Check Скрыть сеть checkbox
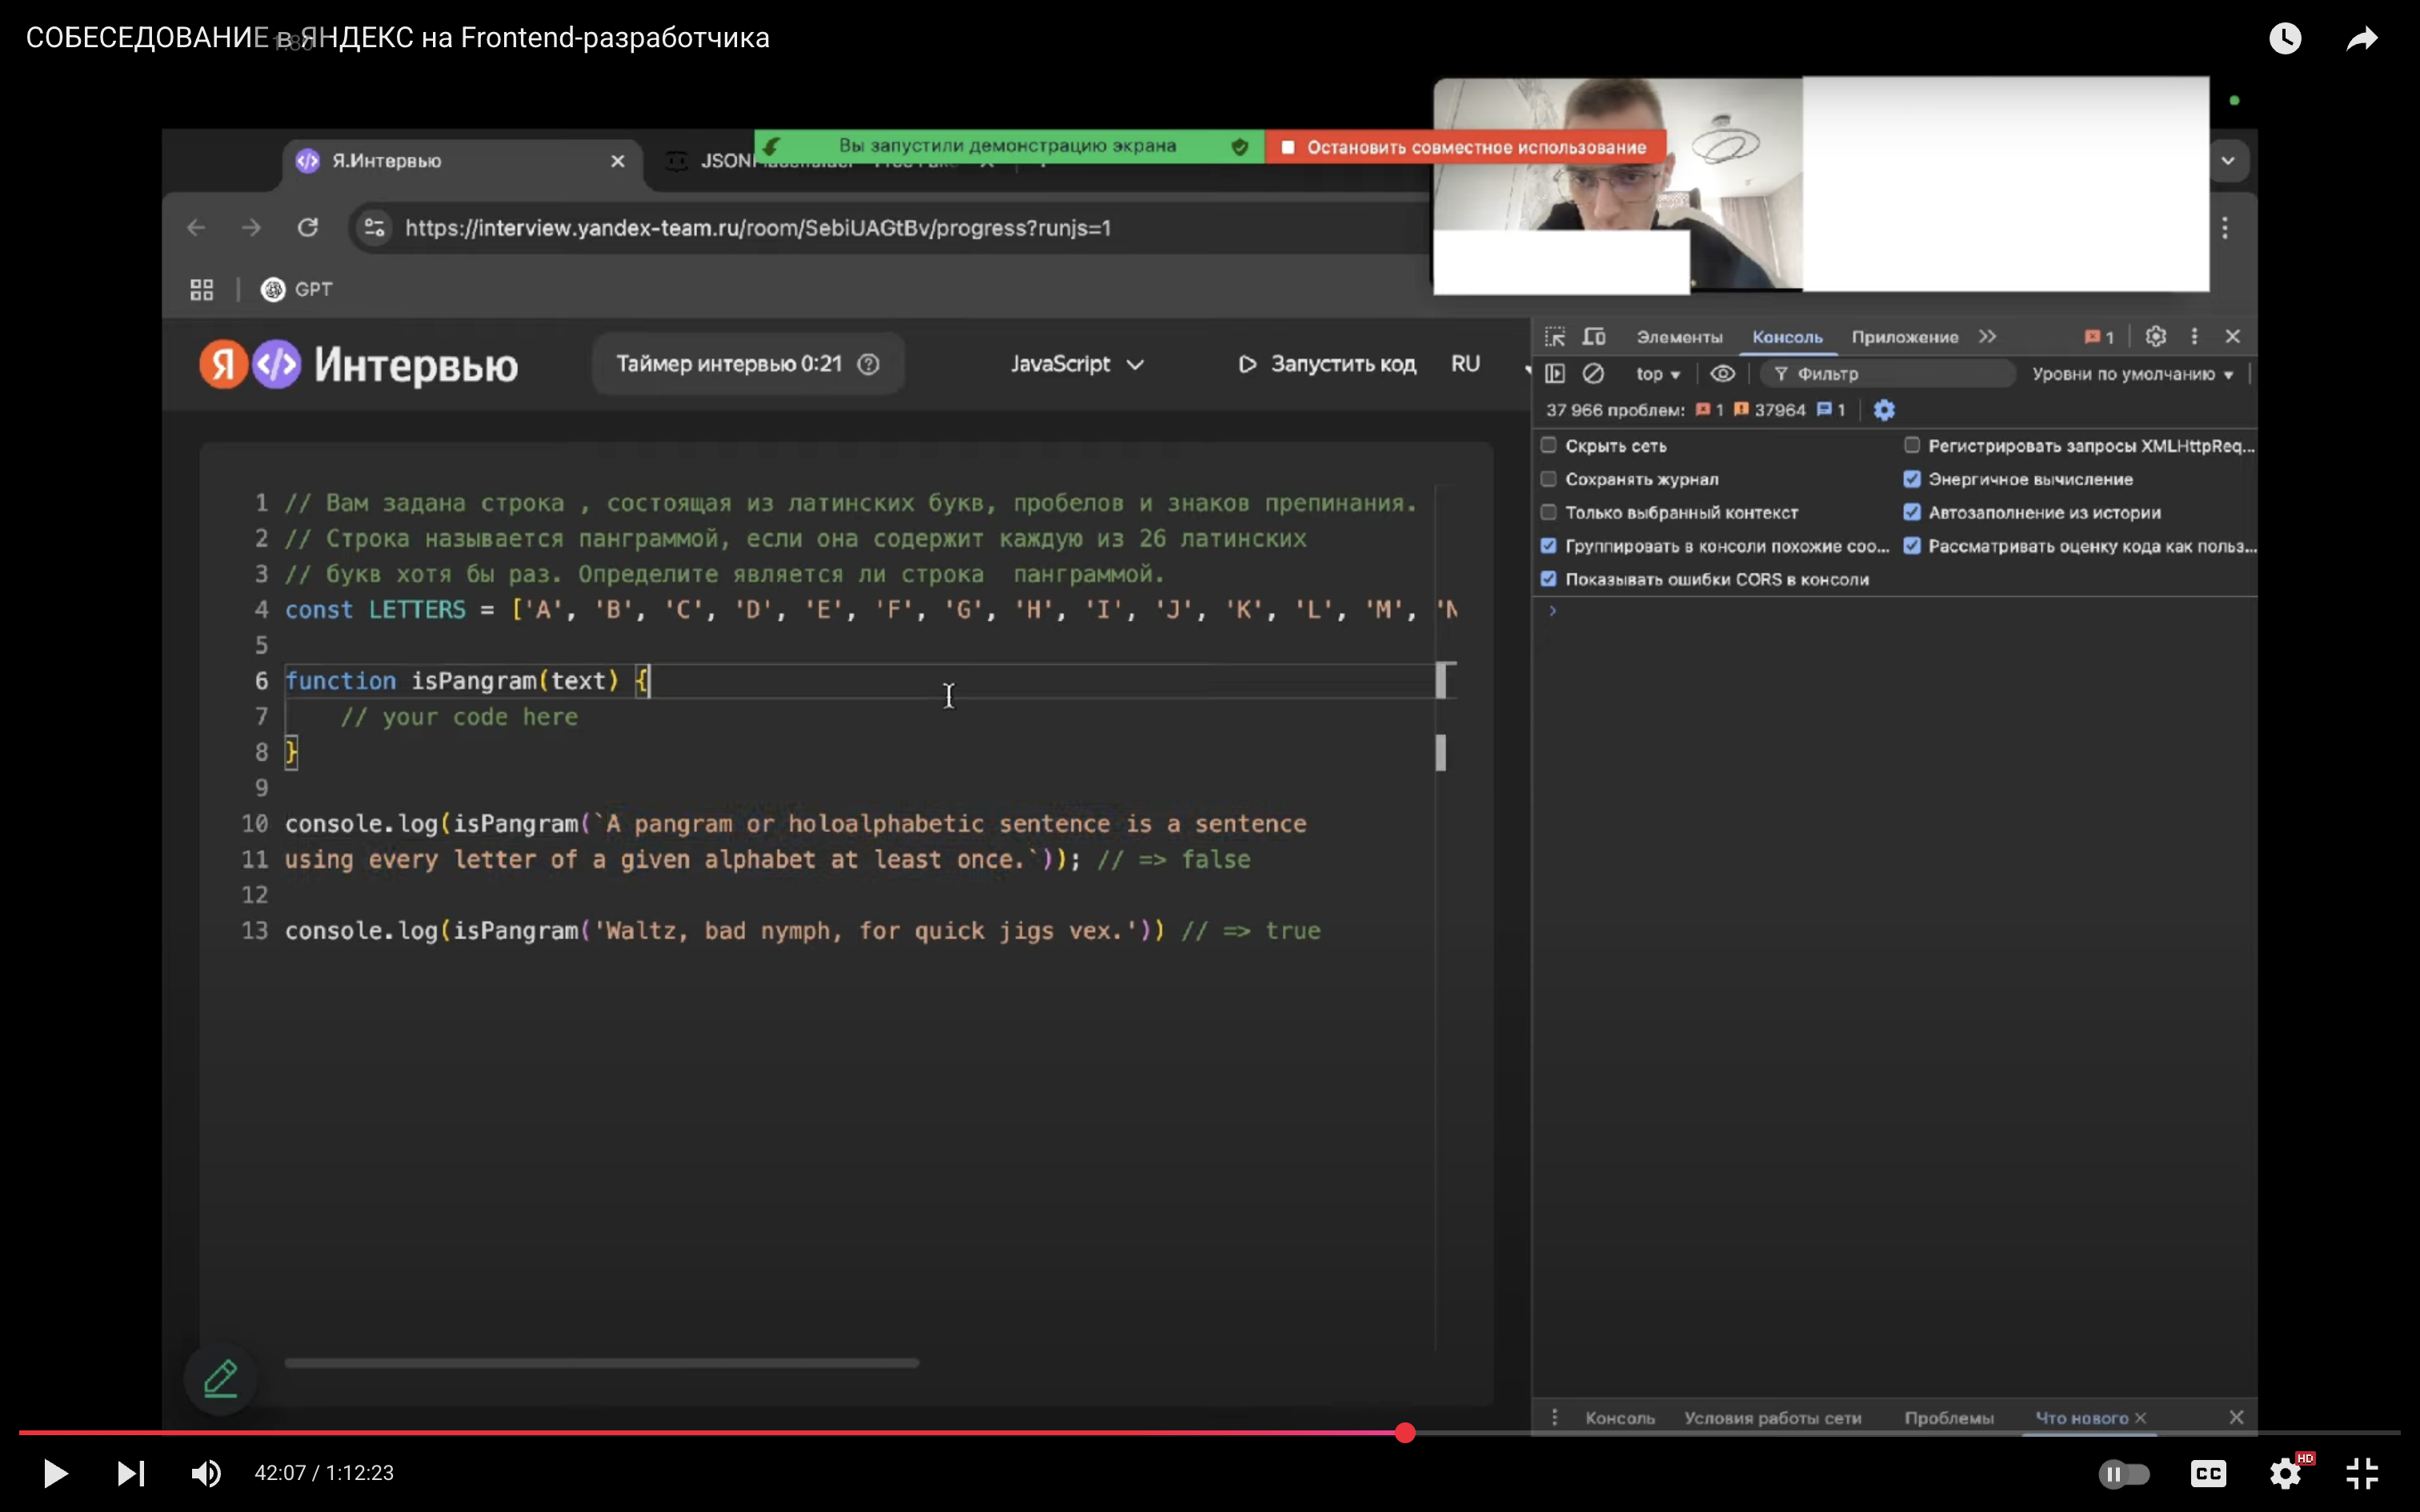The image size is (2420, 1512). [1549, 445]
